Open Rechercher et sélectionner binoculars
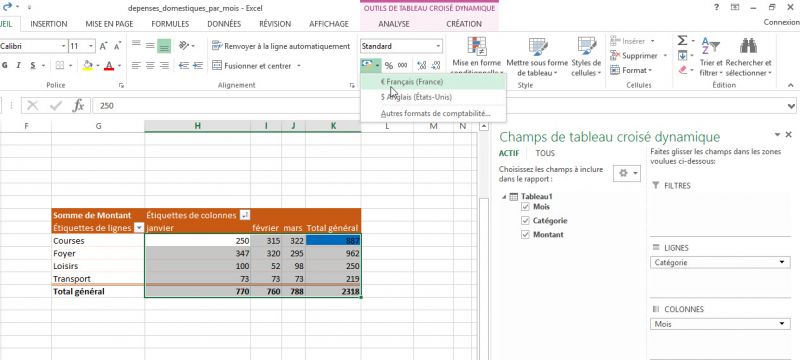 [748, 57]
